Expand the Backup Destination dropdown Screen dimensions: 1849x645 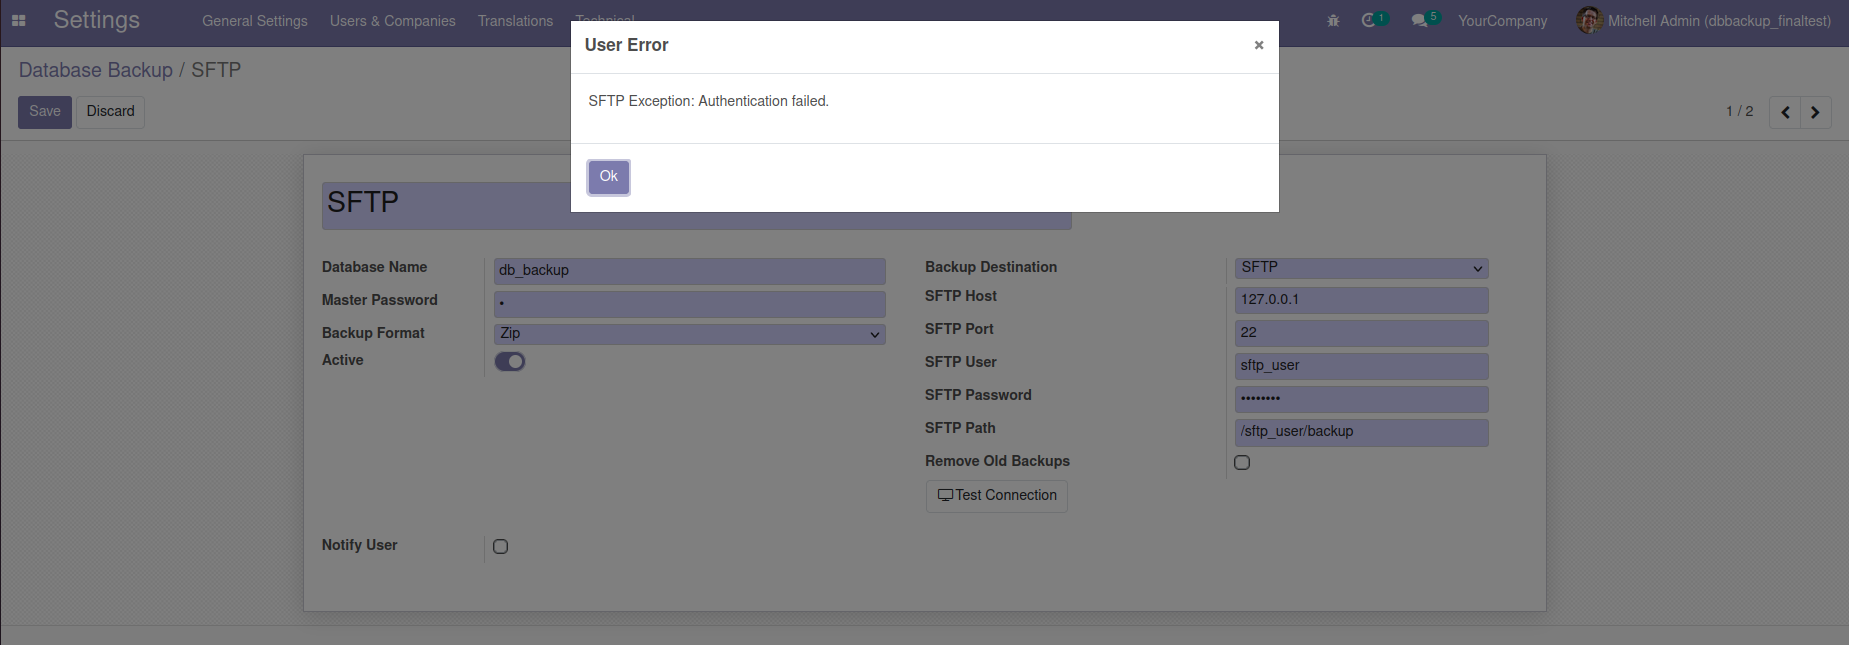click(1361, 268)
